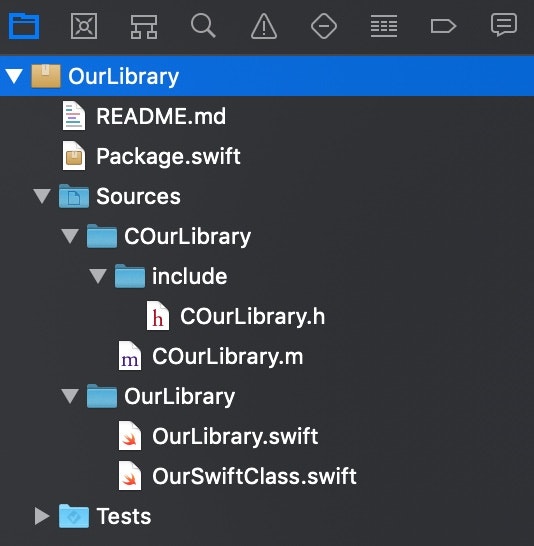Viewport: 534px width, 546px height.
Task: Collapse the OurLibrary package root
Action: 14,76
